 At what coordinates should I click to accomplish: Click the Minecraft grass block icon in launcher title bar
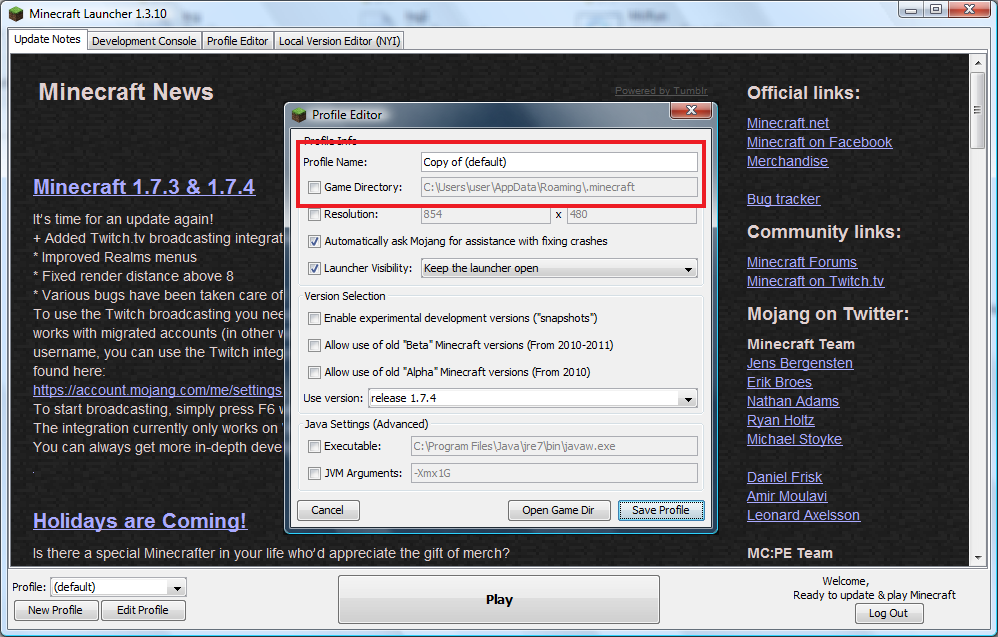(x=16, y=13)
